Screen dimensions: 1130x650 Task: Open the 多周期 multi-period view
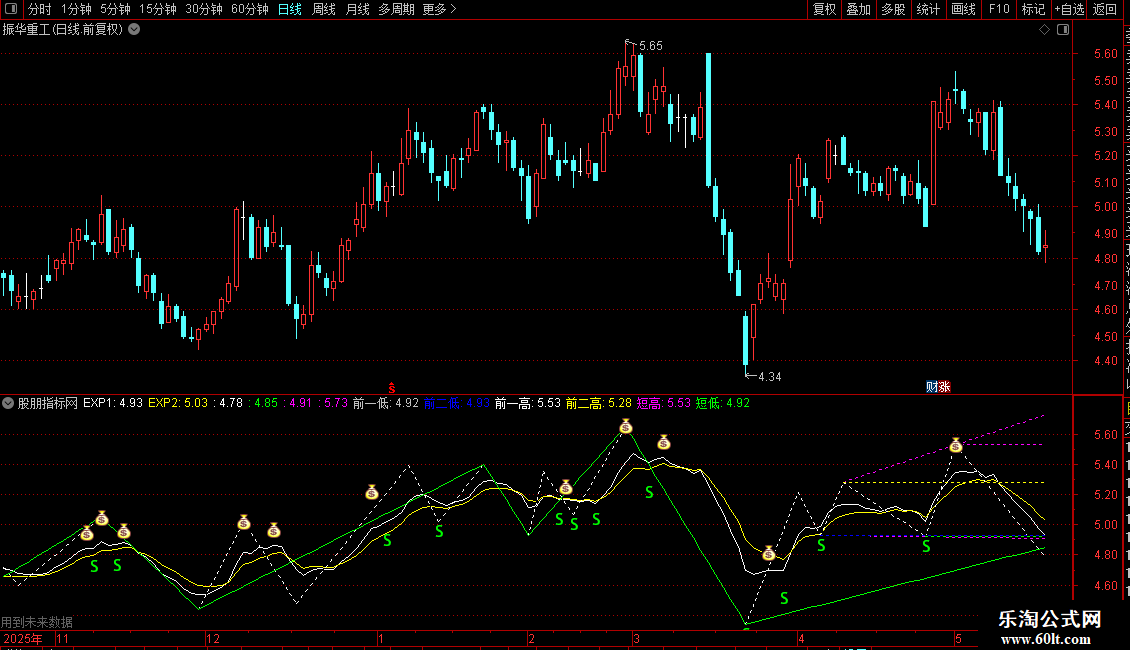(x=396, y=9)
